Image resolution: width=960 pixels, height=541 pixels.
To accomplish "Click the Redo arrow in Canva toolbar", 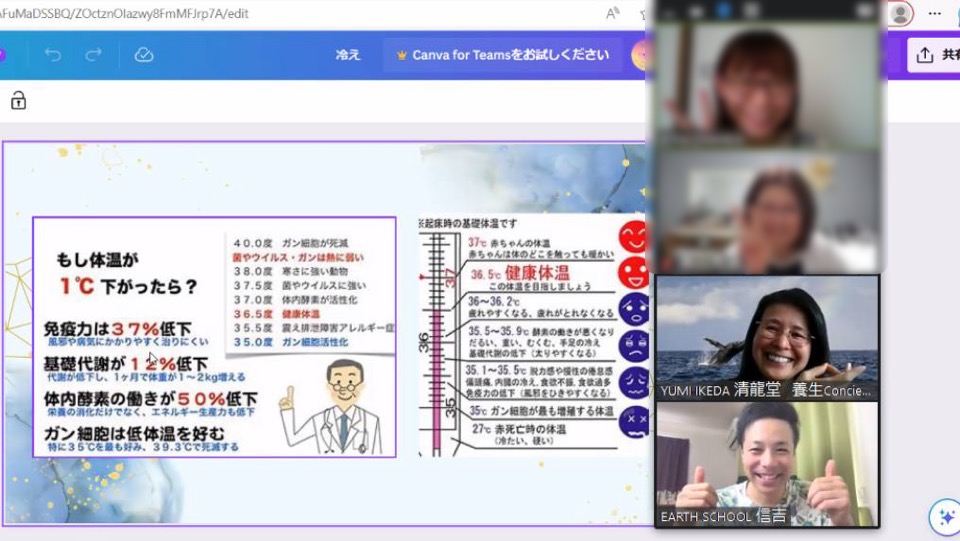I will pos(93,55).
